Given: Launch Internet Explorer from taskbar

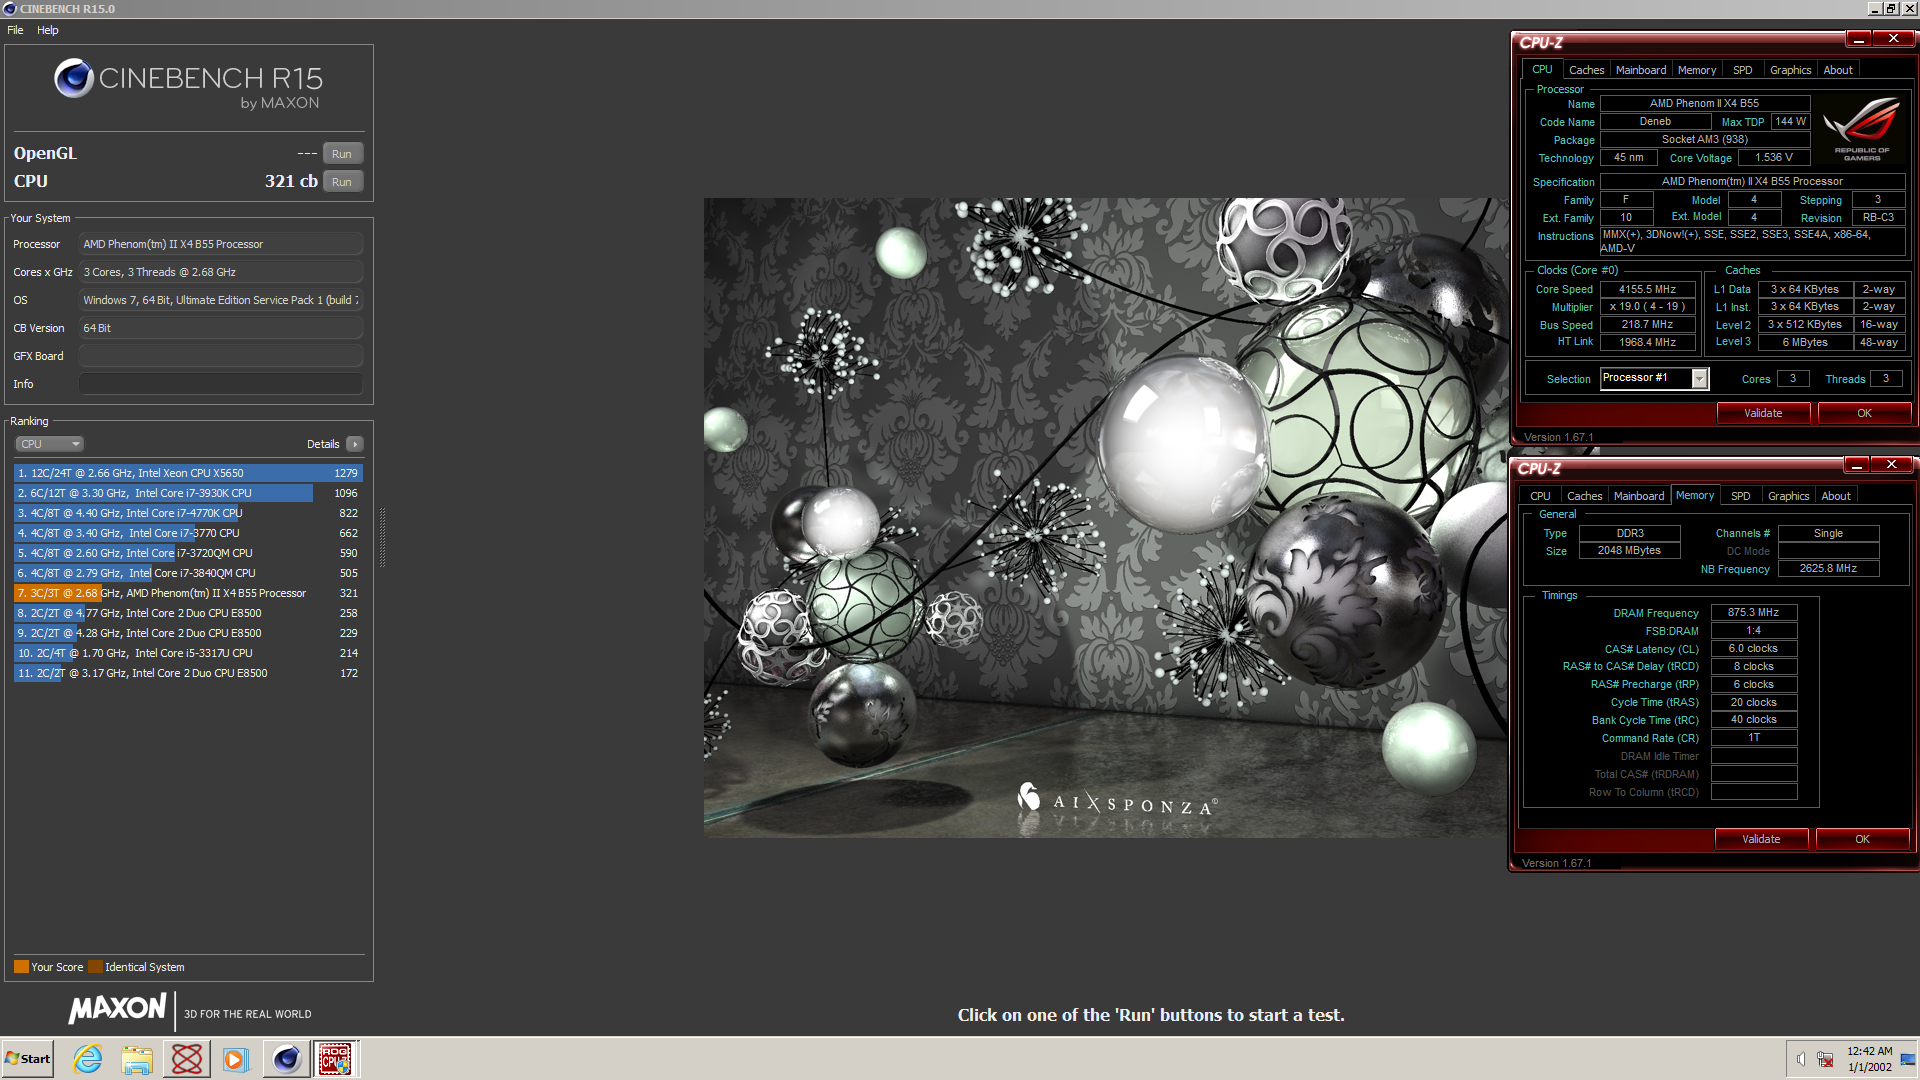Looking at the screenshot, I should tap(88, 1059).
